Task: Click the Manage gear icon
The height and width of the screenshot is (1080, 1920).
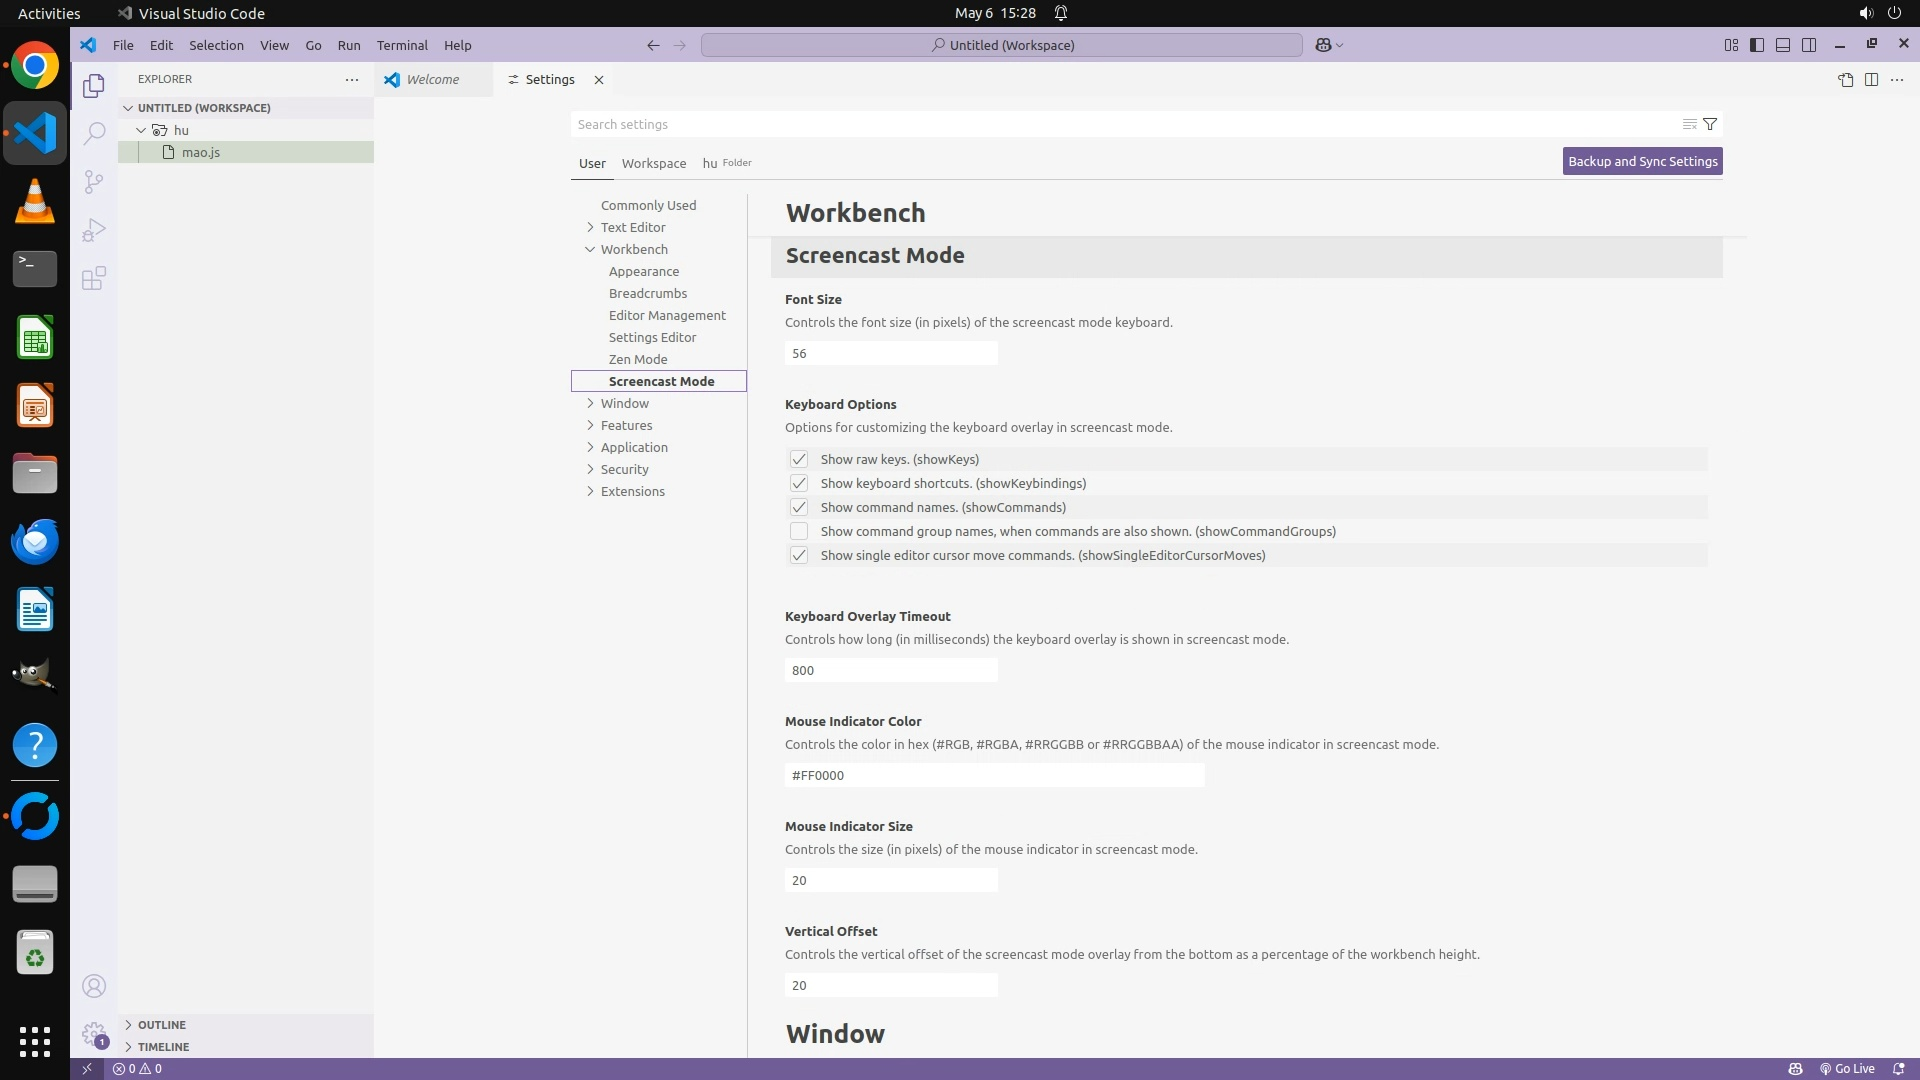Action: tap(93, 1033)
